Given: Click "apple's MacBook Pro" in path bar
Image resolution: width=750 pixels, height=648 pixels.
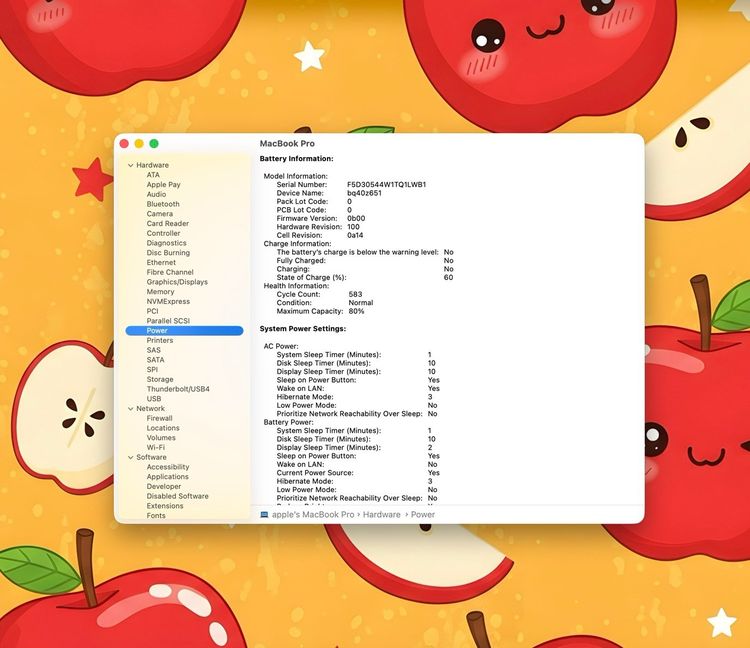Looking at the screenshot, I should 313,515.
